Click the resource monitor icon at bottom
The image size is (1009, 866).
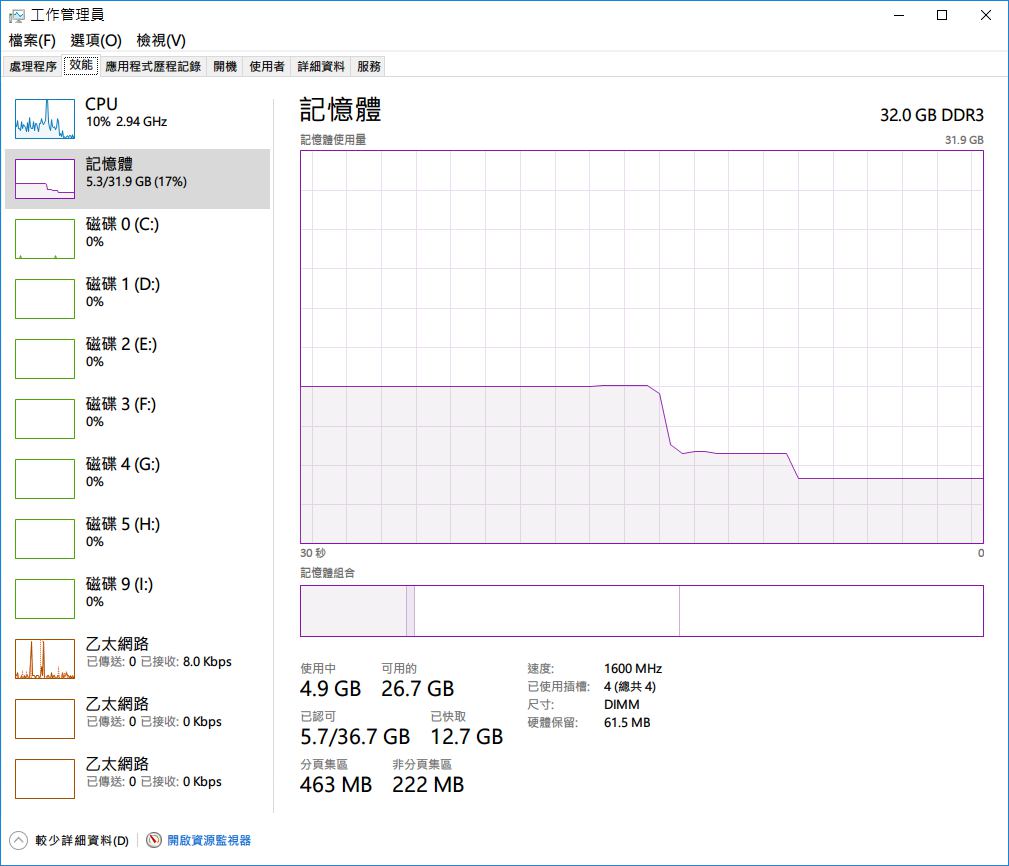[x=154, y=840]
